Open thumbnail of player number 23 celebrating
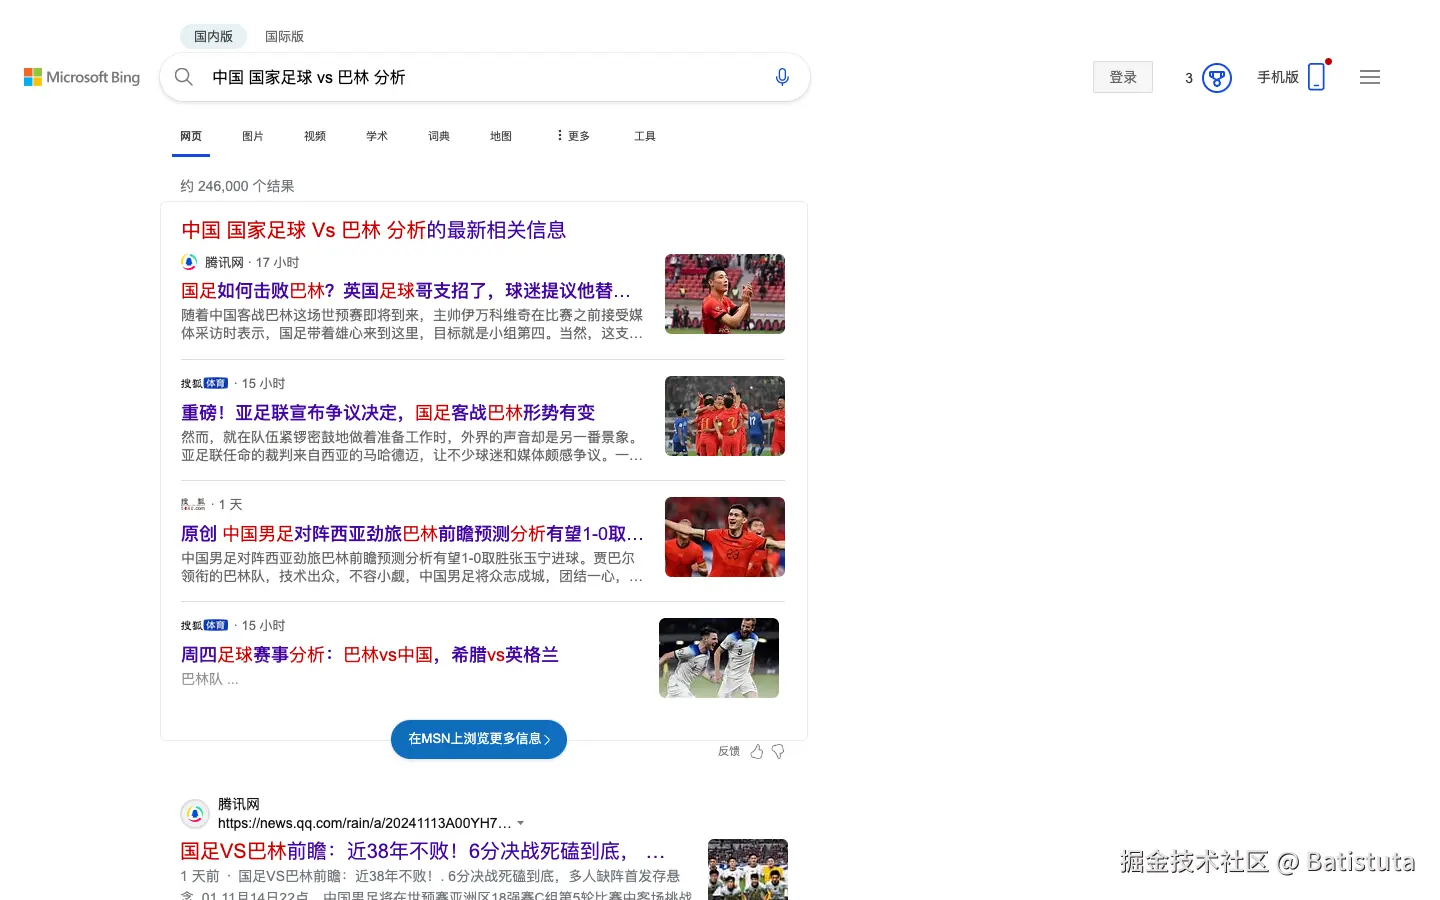The width and height of the screenshot is (1440, 900). [x=725, y=537]
